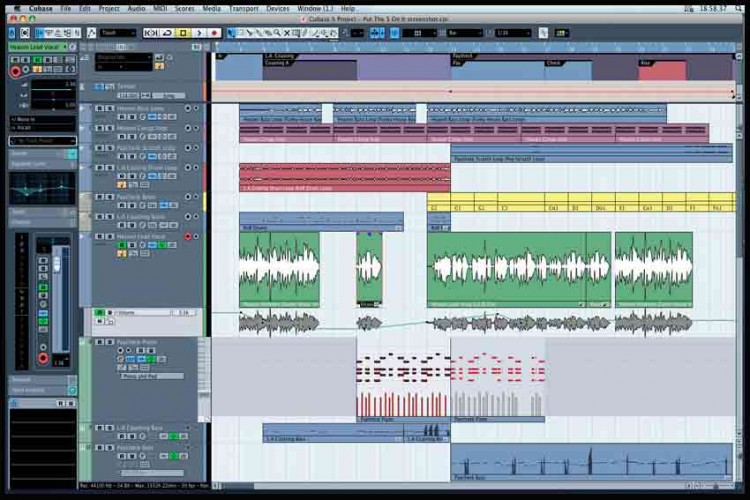Open the Vocals output routing dropdown
750x500 pixels.
coord(43,128)
